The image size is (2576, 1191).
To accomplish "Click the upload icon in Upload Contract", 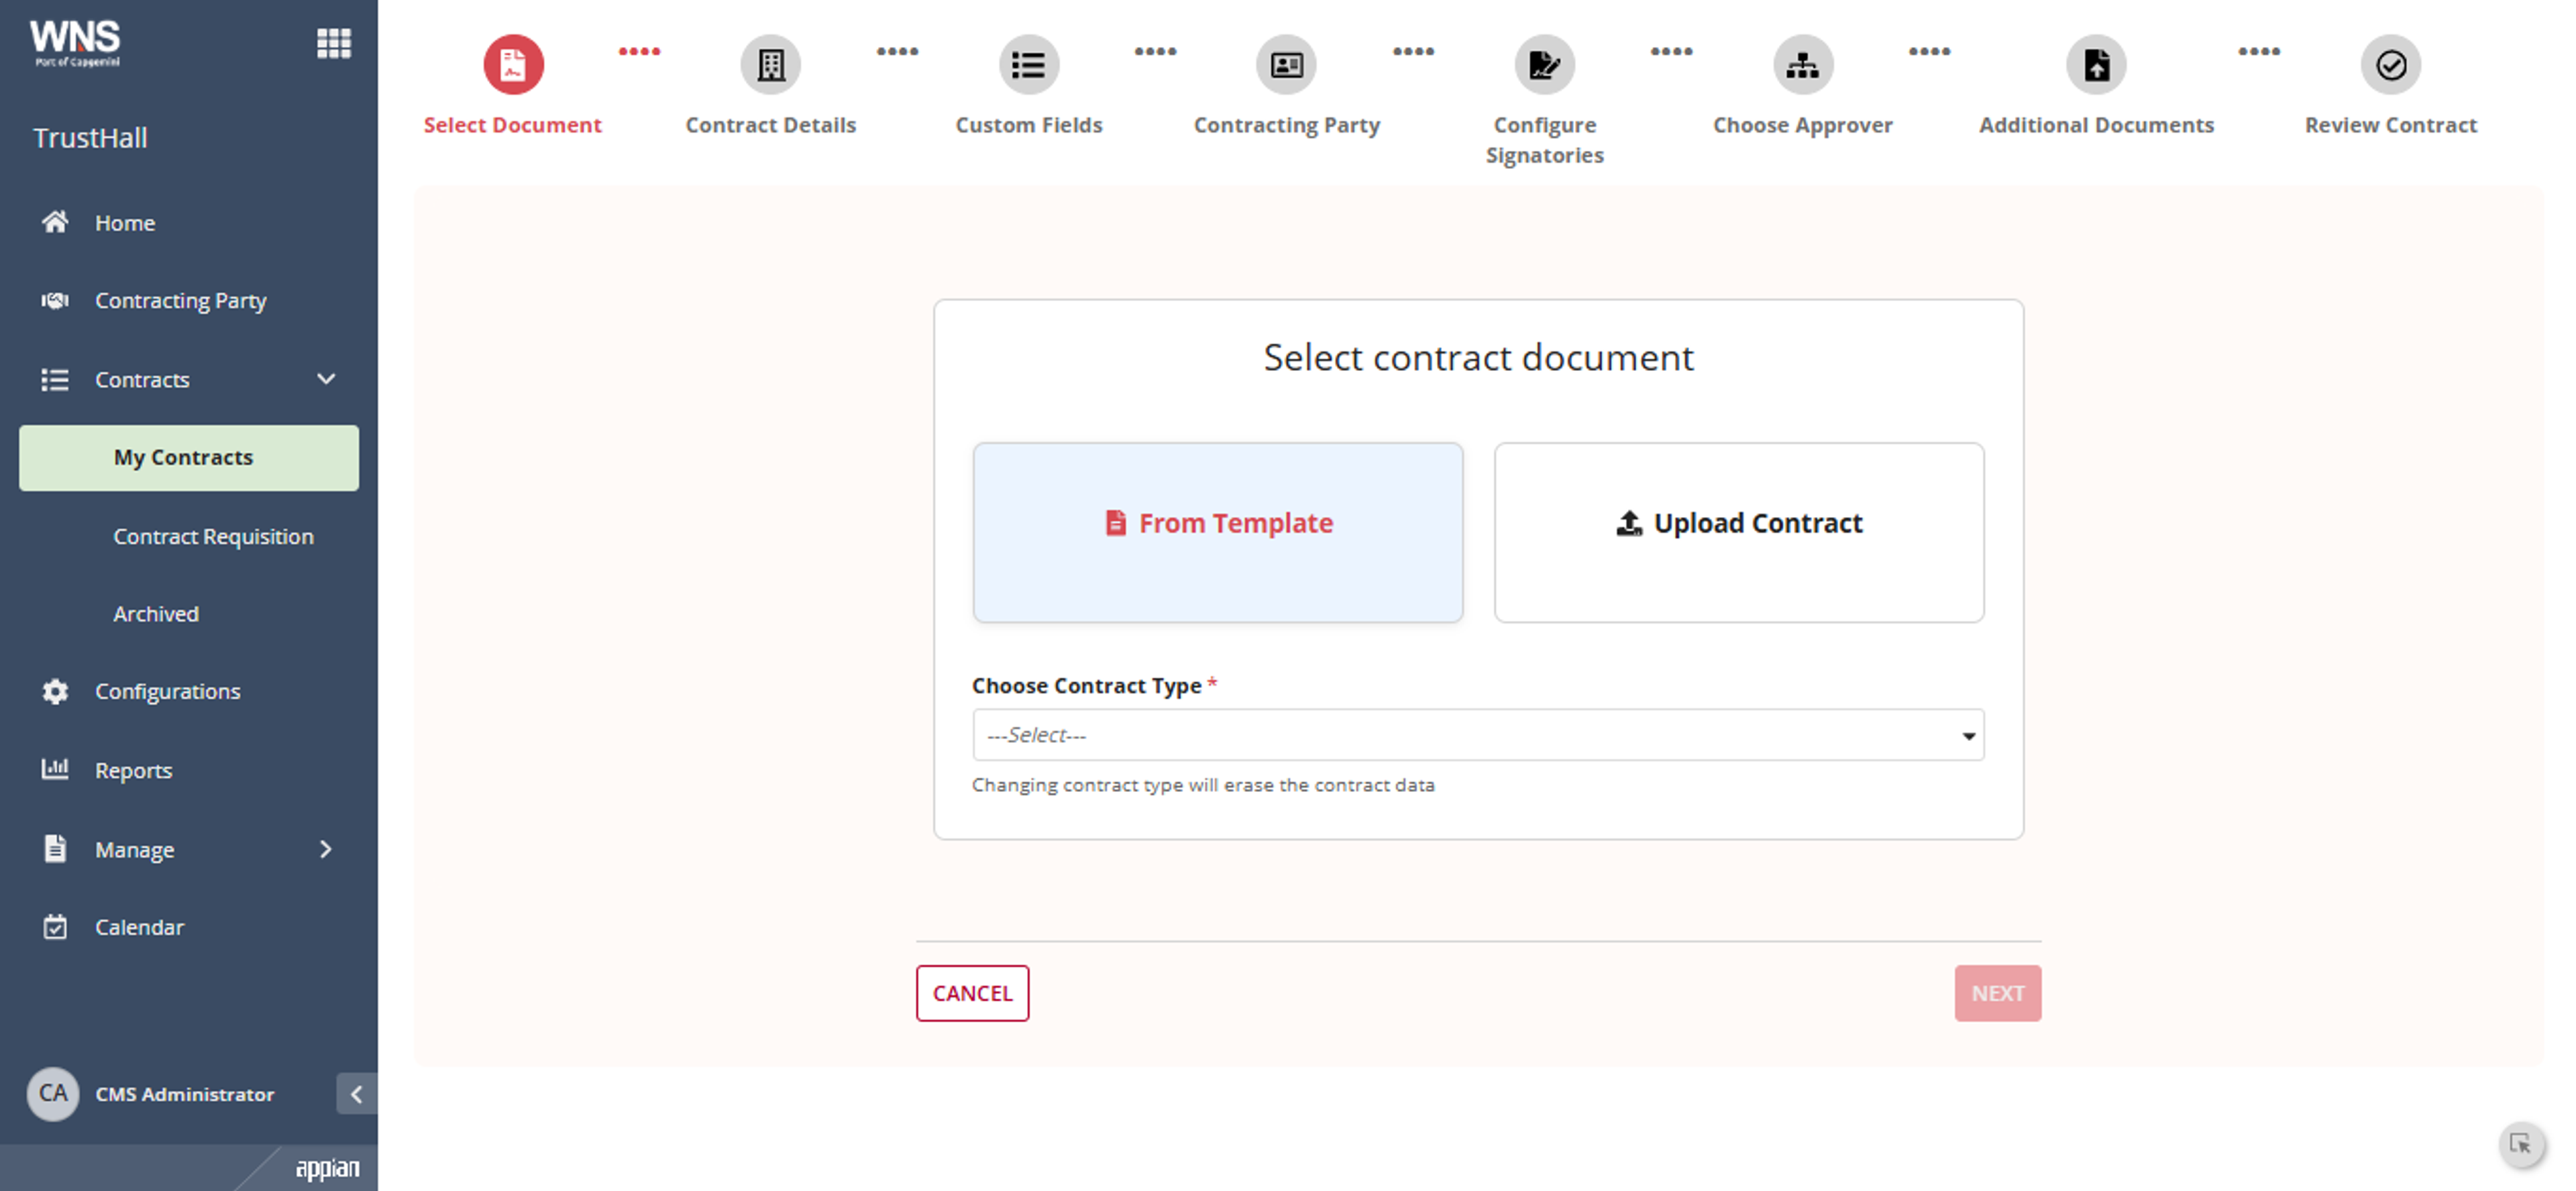I will pos(1629,523).
